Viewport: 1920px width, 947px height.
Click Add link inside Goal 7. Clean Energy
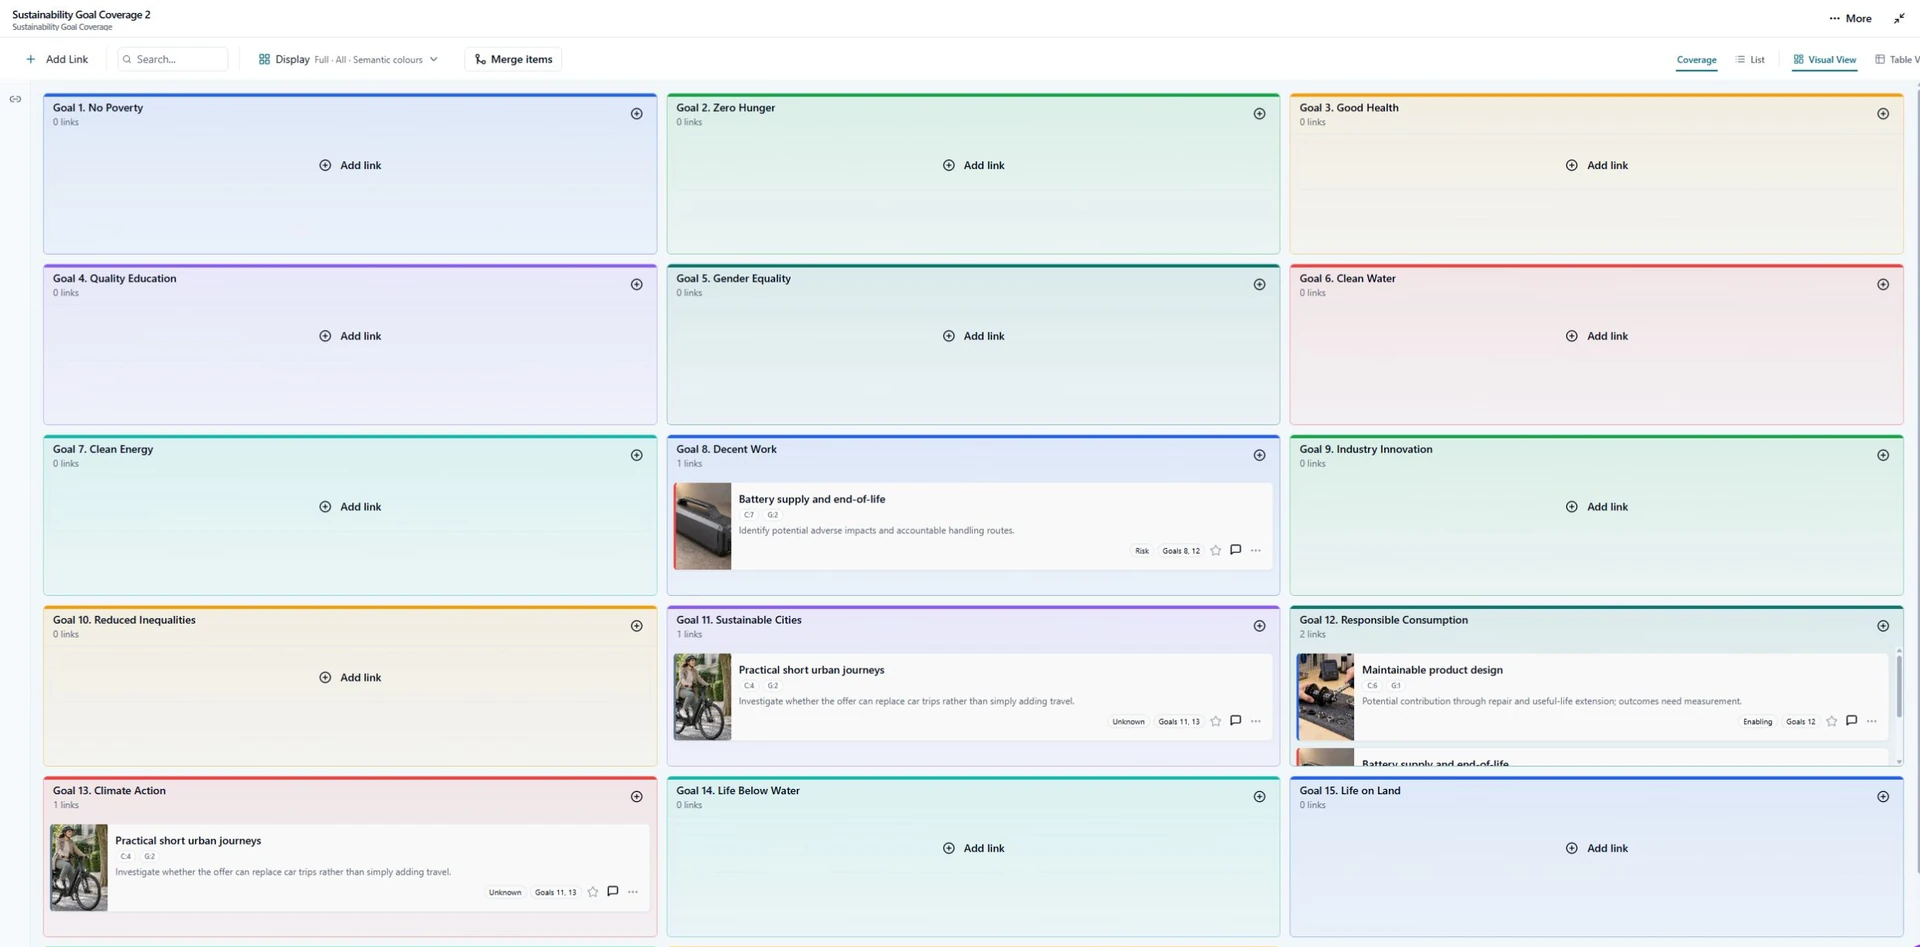[x=350, y=507]
